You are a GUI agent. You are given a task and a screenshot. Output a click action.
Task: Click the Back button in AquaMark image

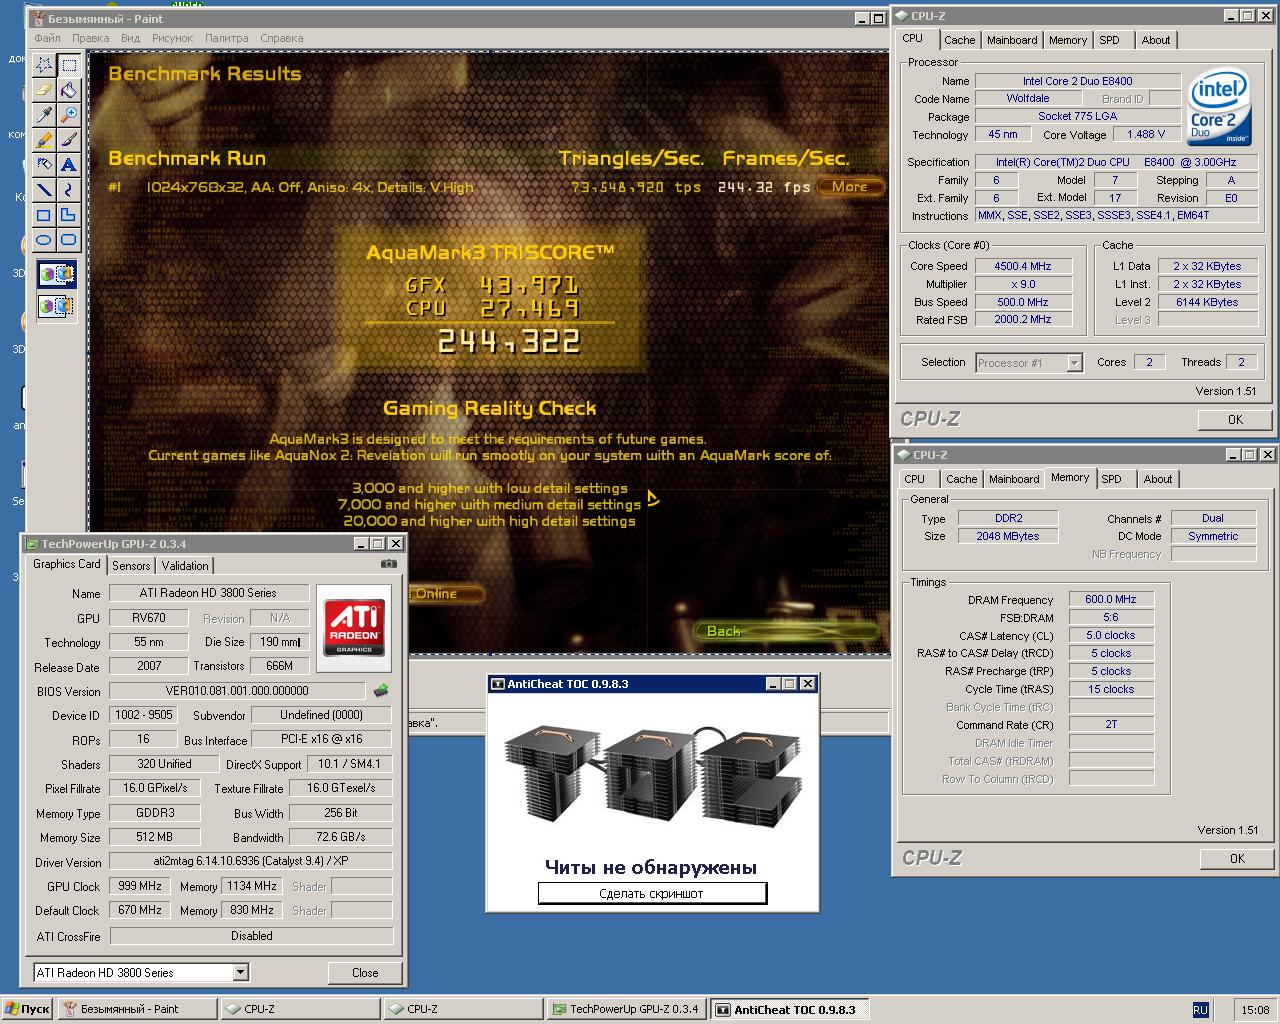click(787, 631)
